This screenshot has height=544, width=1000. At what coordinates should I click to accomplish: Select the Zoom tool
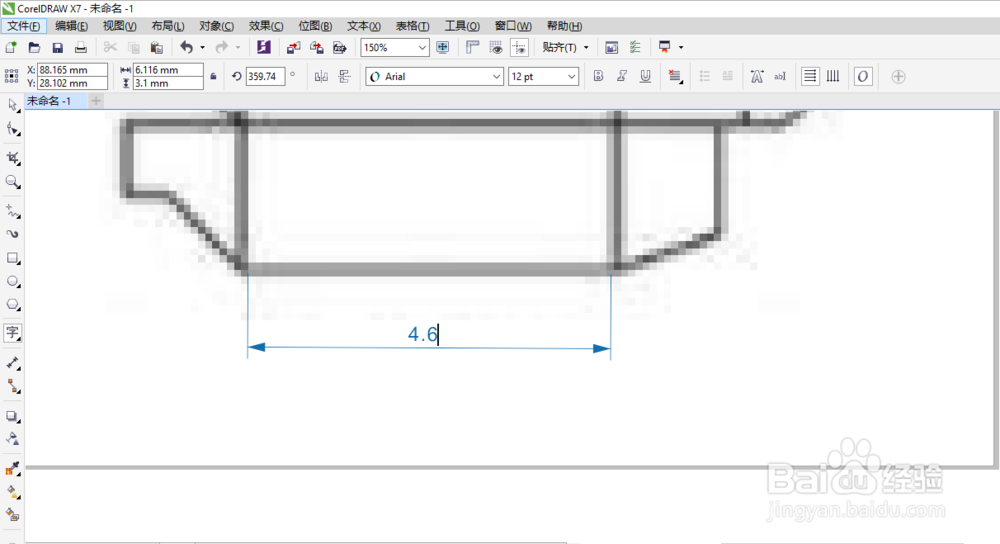click(x=13, y=182)
